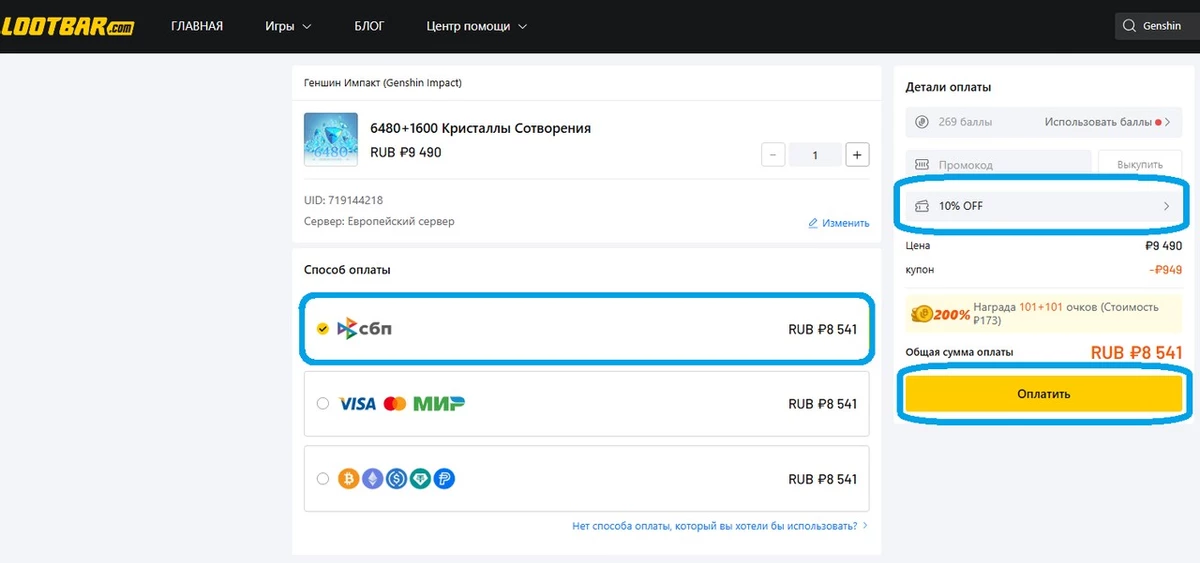This screenshot has width=1200, height=563.
Task: Increase quantity with the plus button
Action: (x=857, y=155)
